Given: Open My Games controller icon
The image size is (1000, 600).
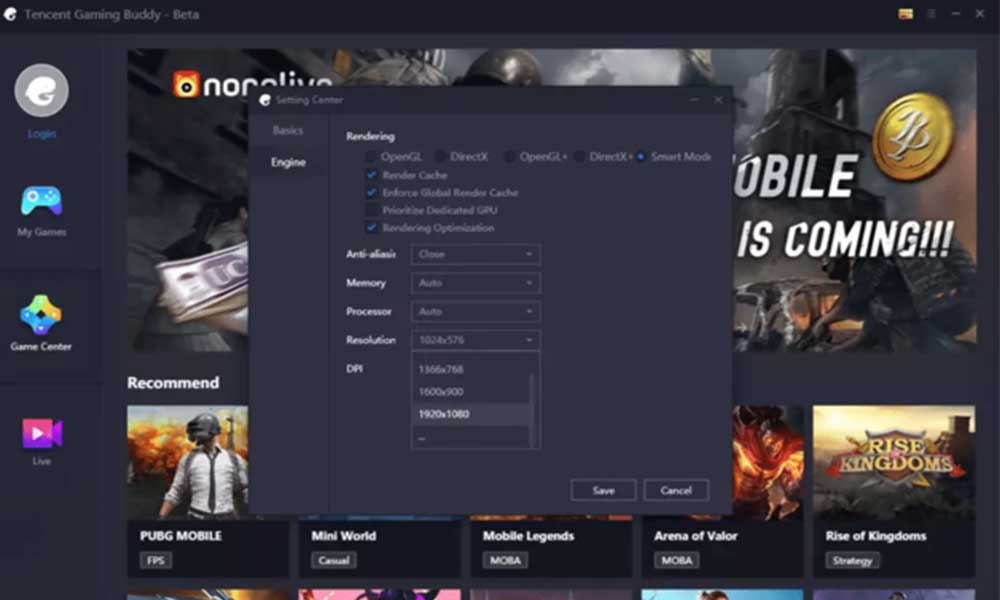Looking at the screenshot, I should [x=41, y=200].
